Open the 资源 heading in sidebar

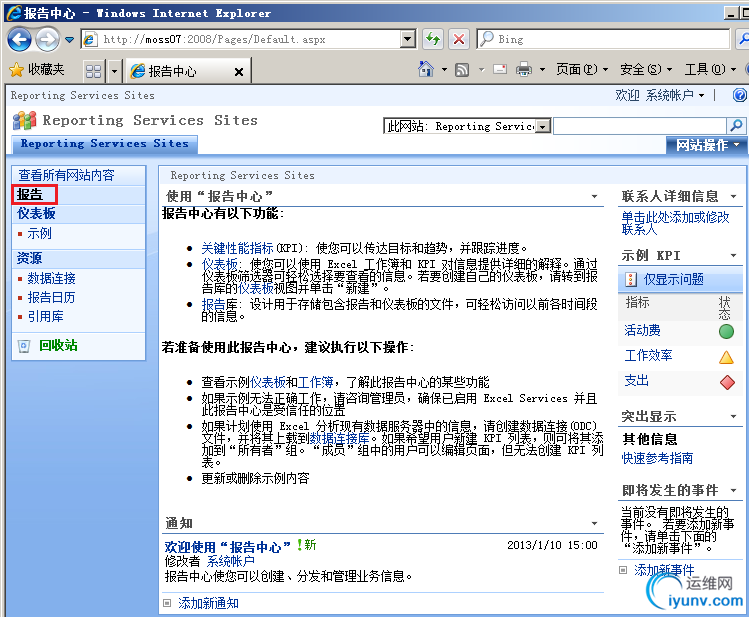(29, 258)
